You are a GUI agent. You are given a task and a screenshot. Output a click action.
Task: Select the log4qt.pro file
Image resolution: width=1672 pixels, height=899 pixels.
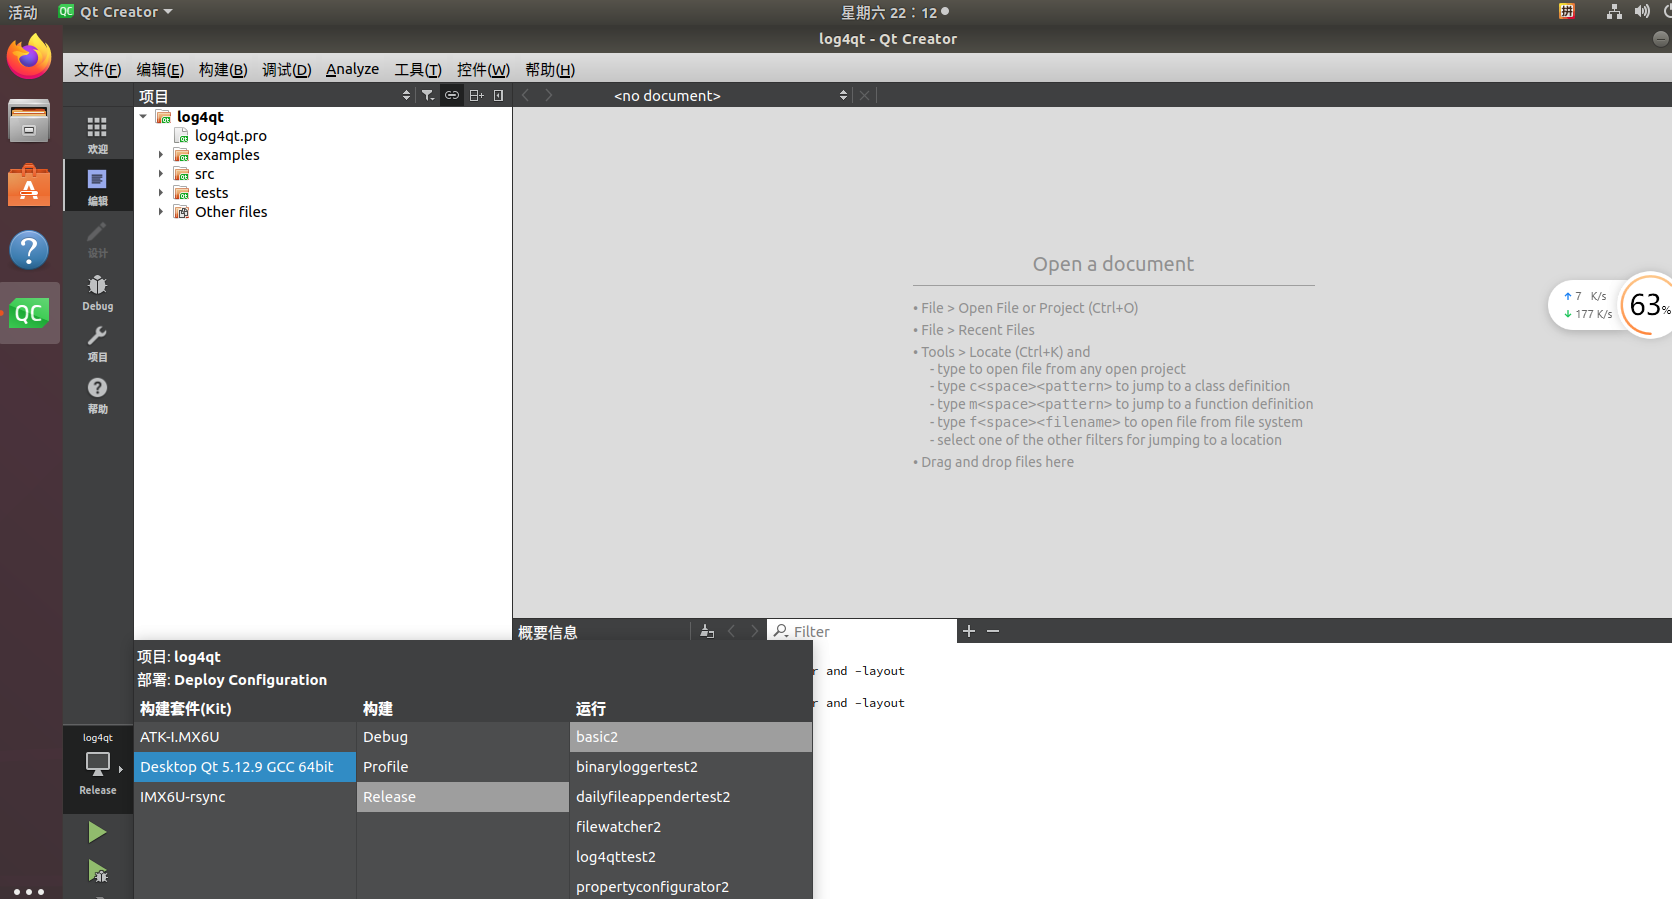coord(231,136)
